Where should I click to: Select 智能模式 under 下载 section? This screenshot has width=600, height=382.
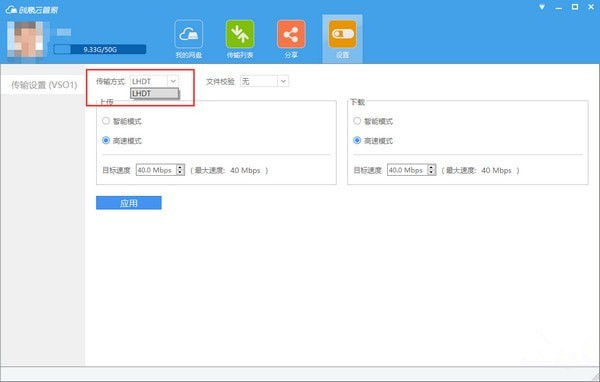[x=373, y=121]
